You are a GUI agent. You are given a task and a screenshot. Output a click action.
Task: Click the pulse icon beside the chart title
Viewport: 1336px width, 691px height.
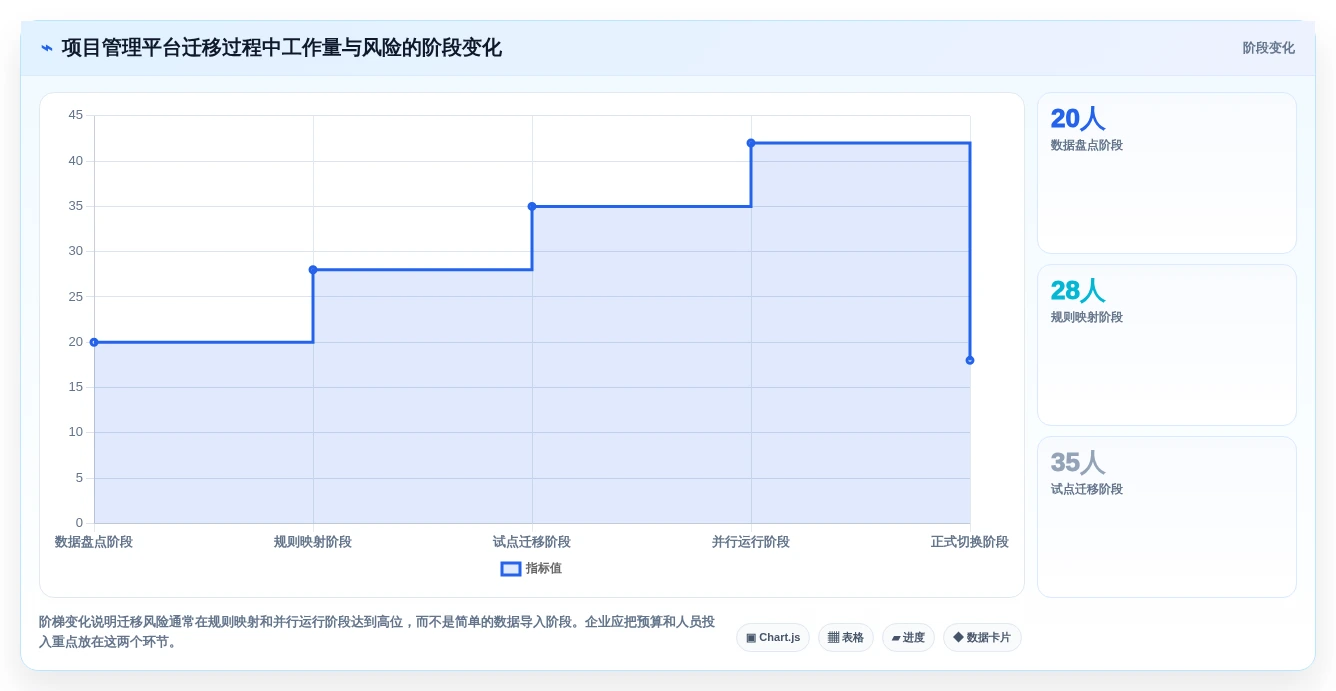tap(47, 48)
